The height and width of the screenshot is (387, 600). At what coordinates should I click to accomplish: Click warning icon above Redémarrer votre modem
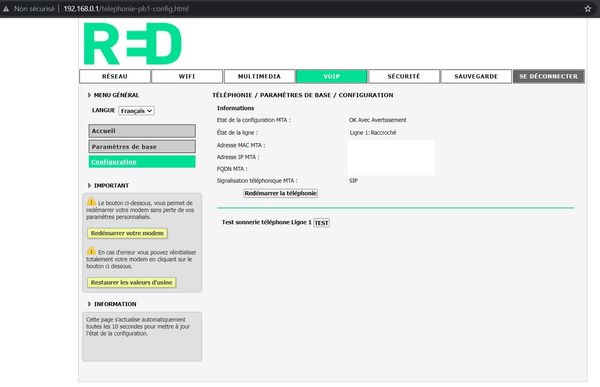[x=91, y=201]
